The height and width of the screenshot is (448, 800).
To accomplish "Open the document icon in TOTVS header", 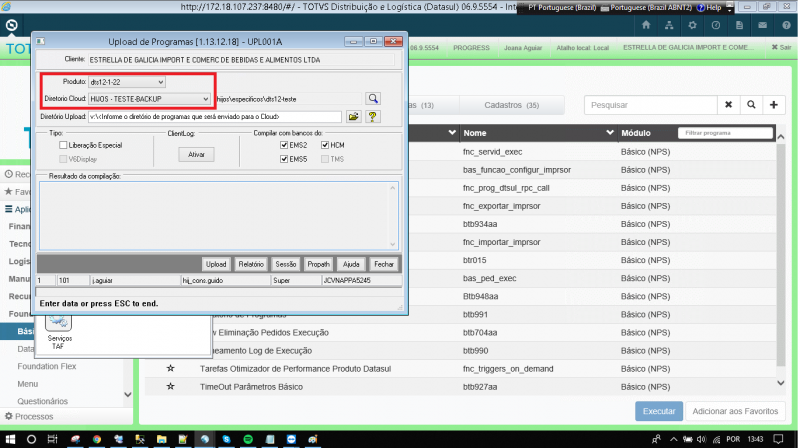I will [739, 25].
